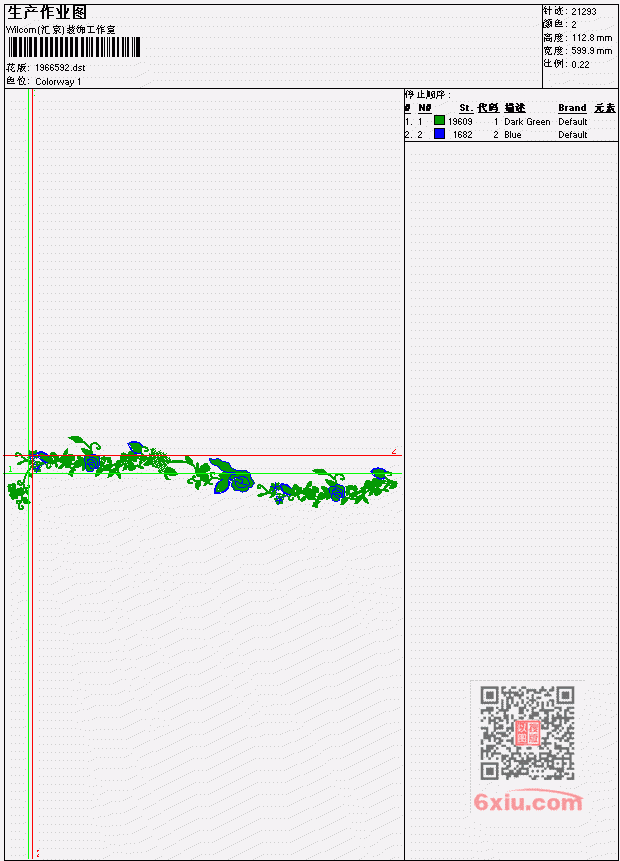This screenshot has height=861, width=620.
Task: Click the large blue rose in the design
Action: [241, 481]
